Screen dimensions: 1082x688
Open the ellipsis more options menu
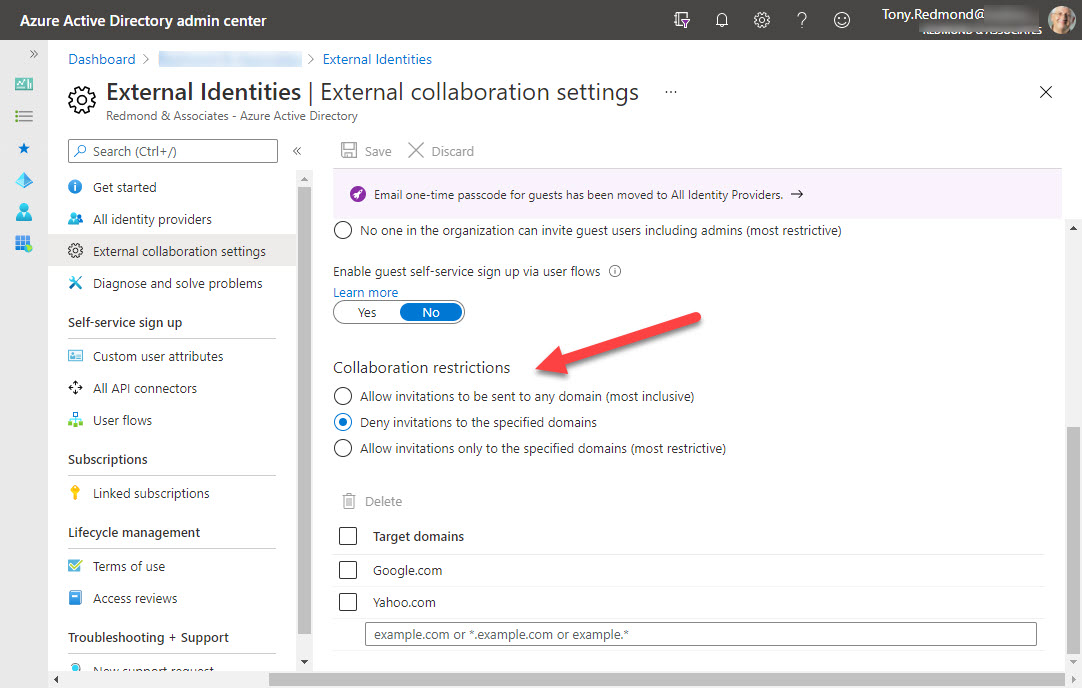pos(671,92)
